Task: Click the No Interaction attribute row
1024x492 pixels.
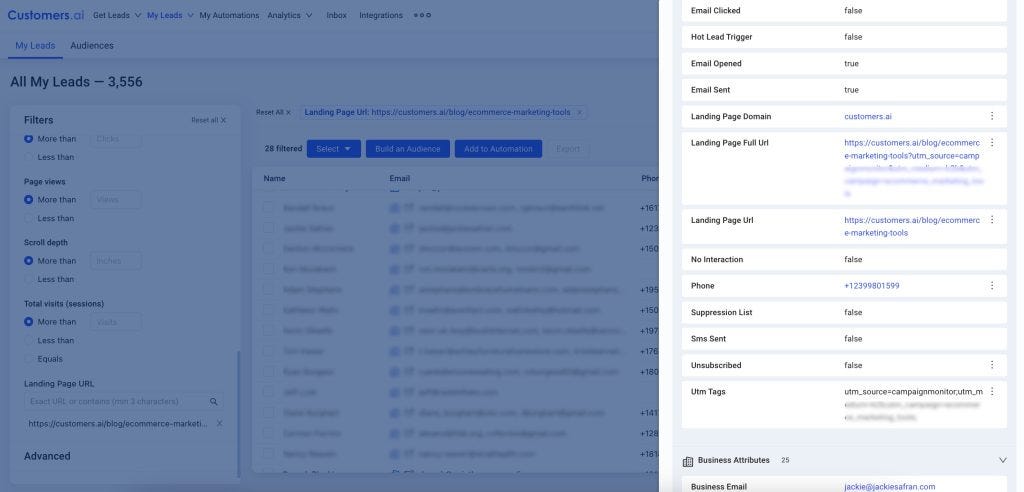Action: click(x=844, y=259)
